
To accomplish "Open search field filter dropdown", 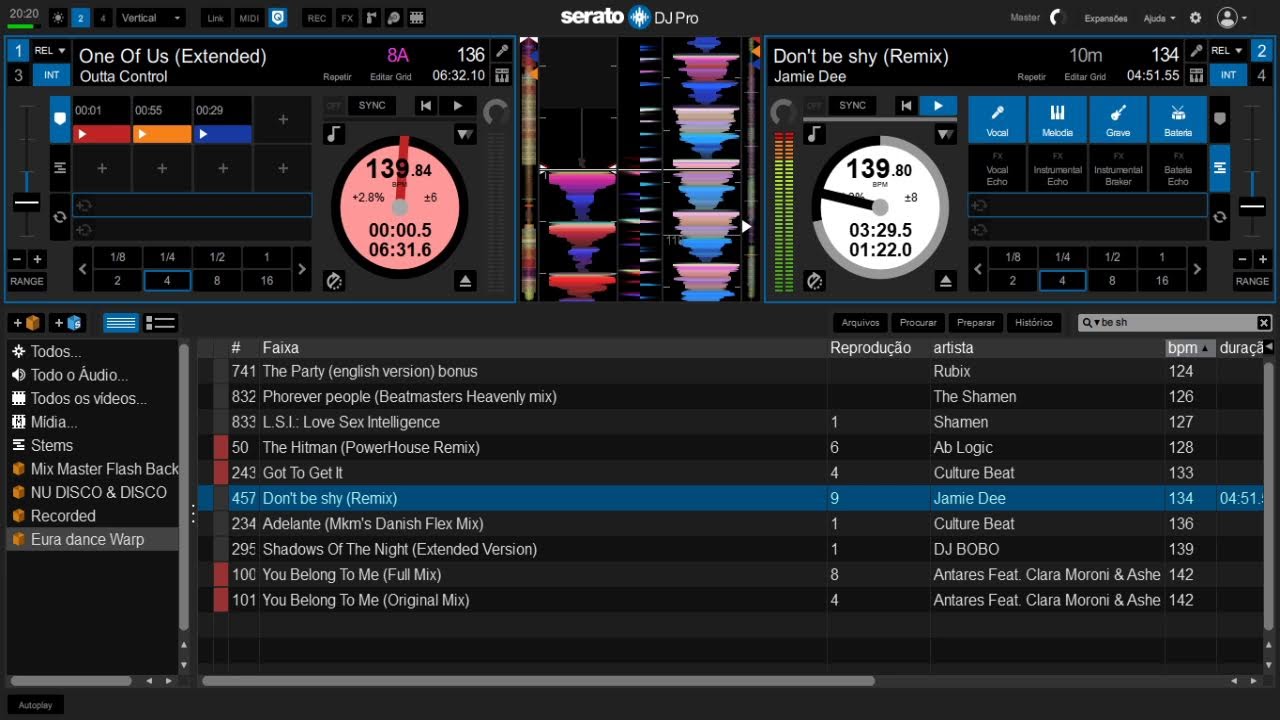I will tap(1091, 323).
